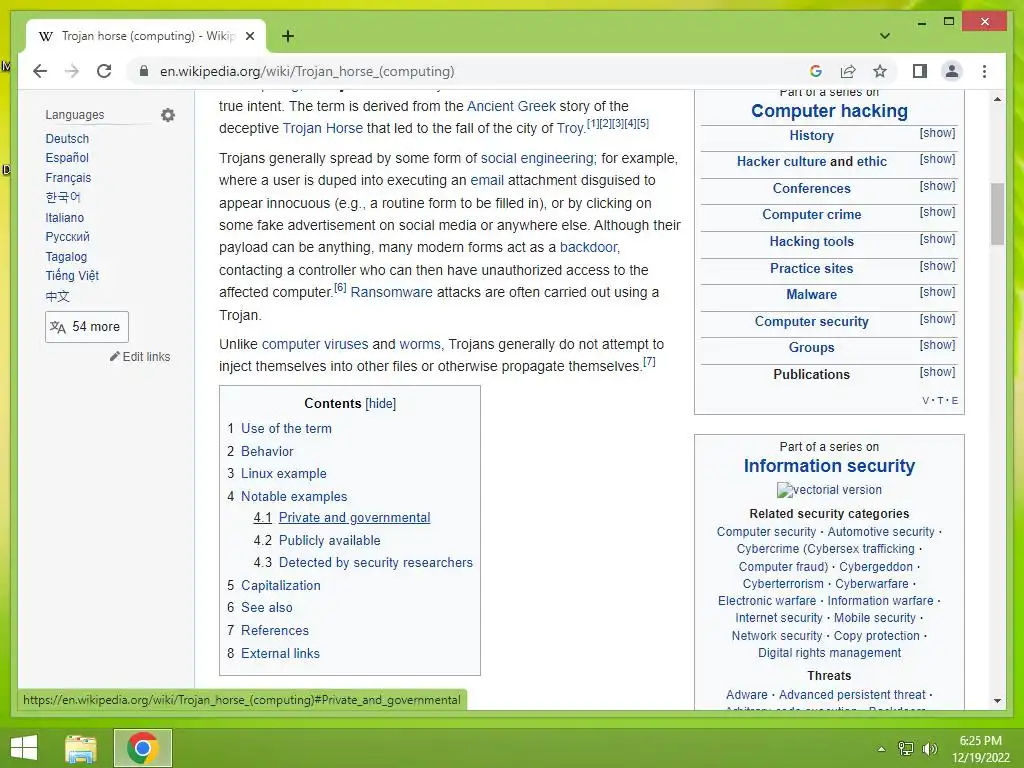Open network status tray icon
The height and width of the screenshot is (768, 1024).
click(906, 749)
